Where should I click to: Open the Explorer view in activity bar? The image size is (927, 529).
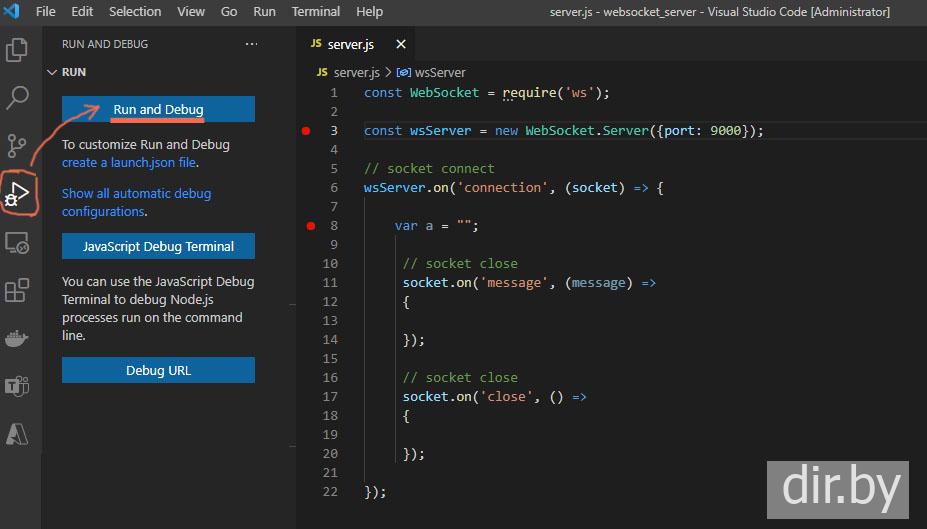(17, 48)
